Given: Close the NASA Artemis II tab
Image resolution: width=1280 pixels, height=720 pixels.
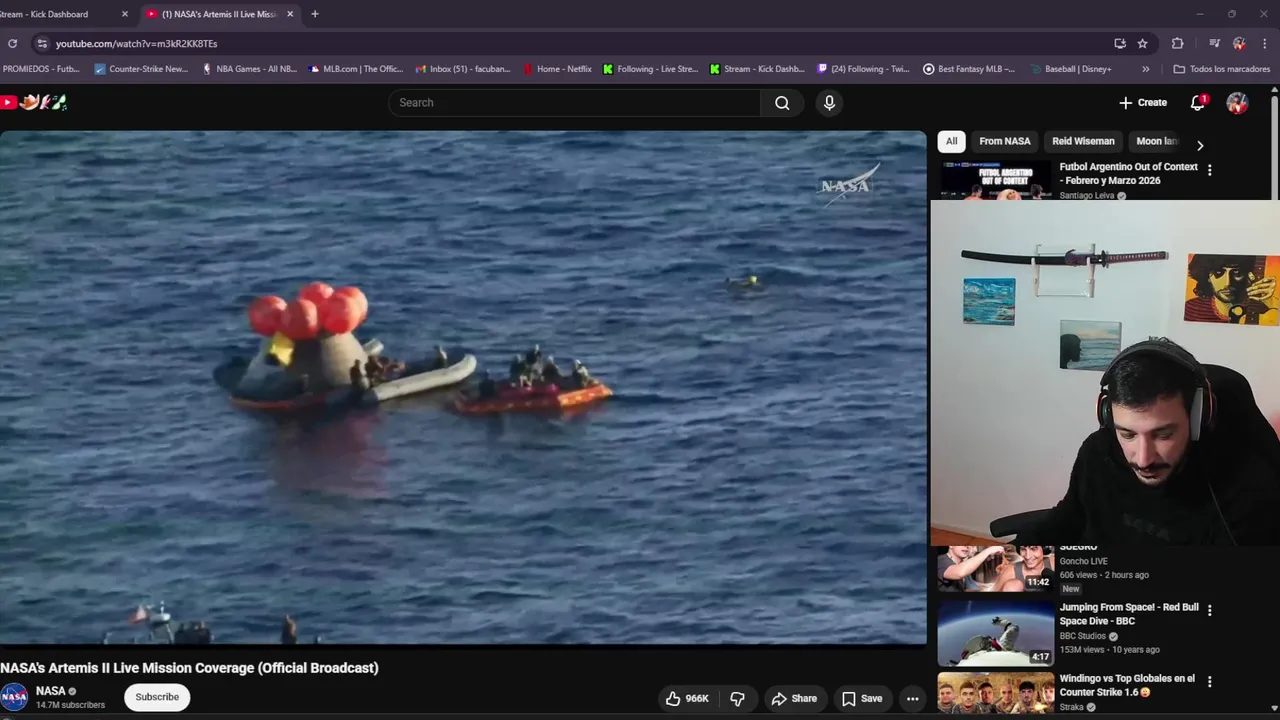Looking at the screenshot, I should point(290,14).
